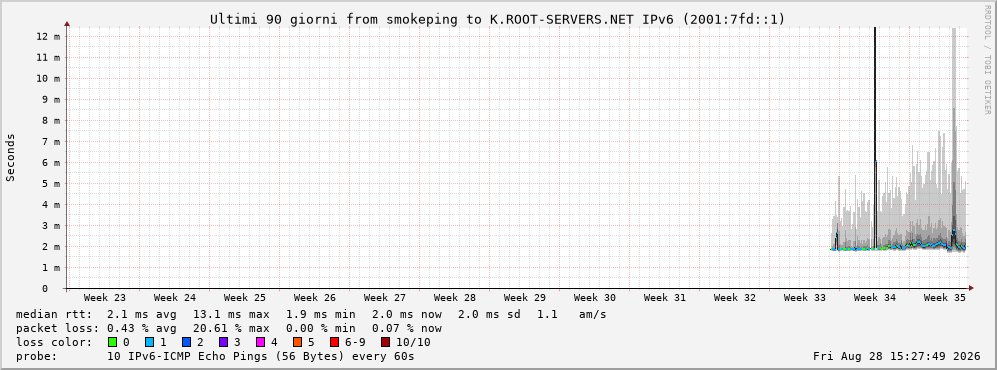997x370 pixels.
Task: Click the green loss color 0 swatch
Action: click(x=113, y=342)
